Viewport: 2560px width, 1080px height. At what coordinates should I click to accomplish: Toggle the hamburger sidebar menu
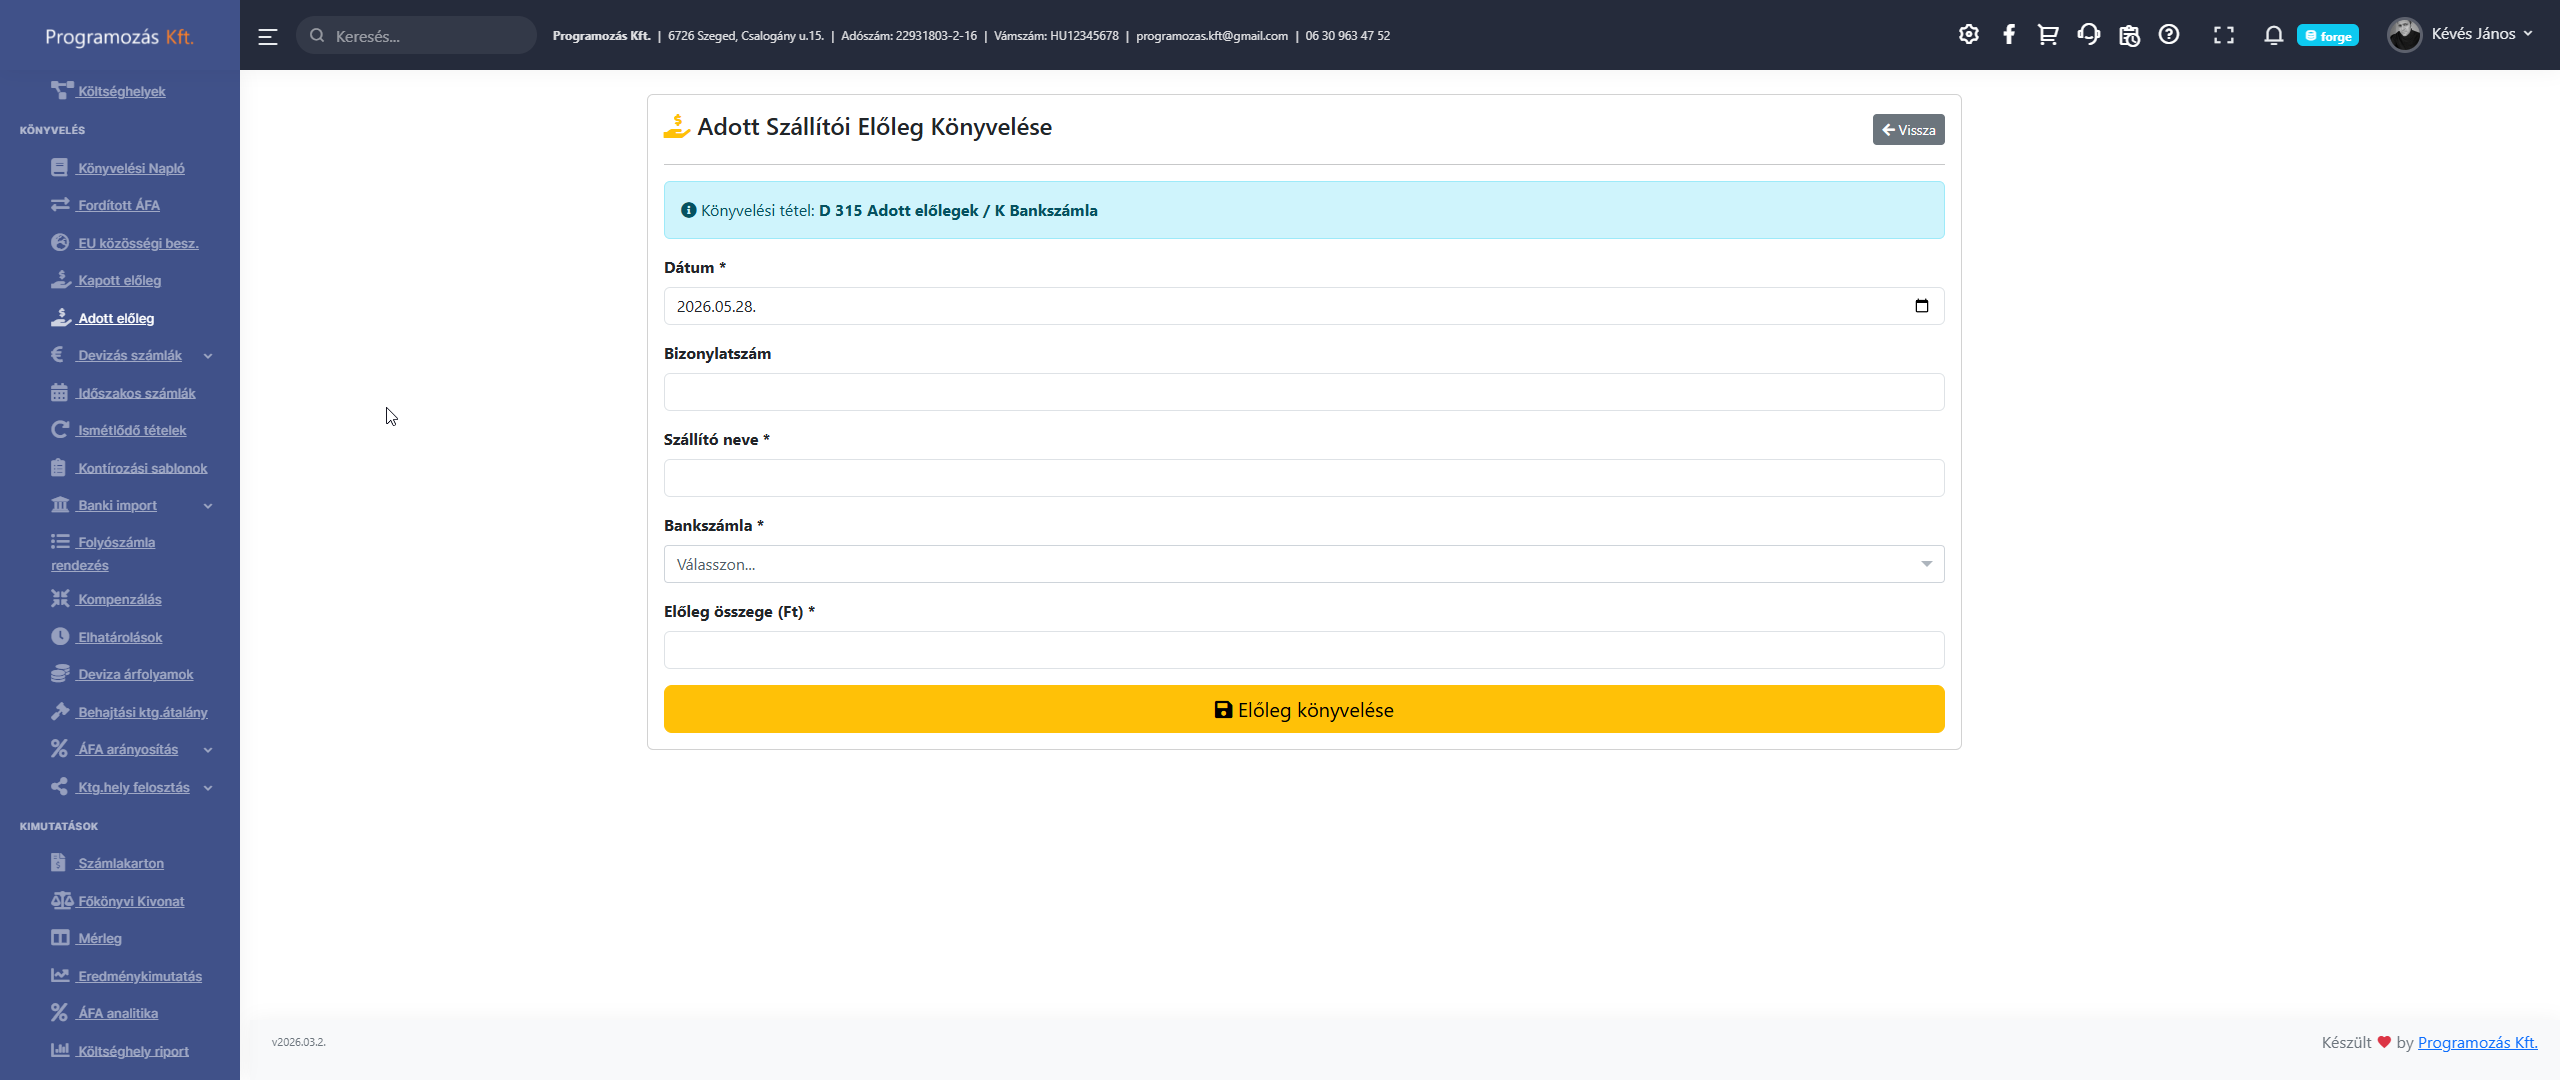[267, 36]
